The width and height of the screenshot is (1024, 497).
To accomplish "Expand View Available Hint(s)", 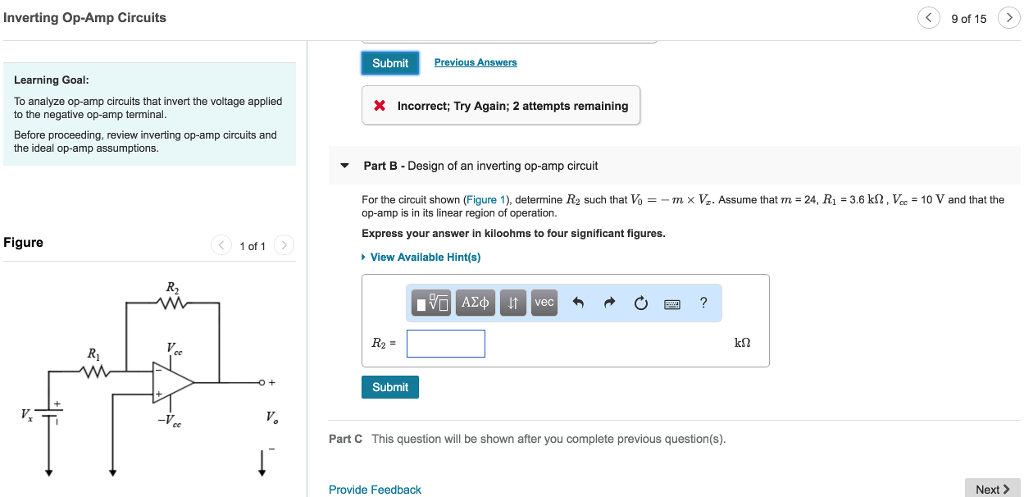I will tap(425, 257).
